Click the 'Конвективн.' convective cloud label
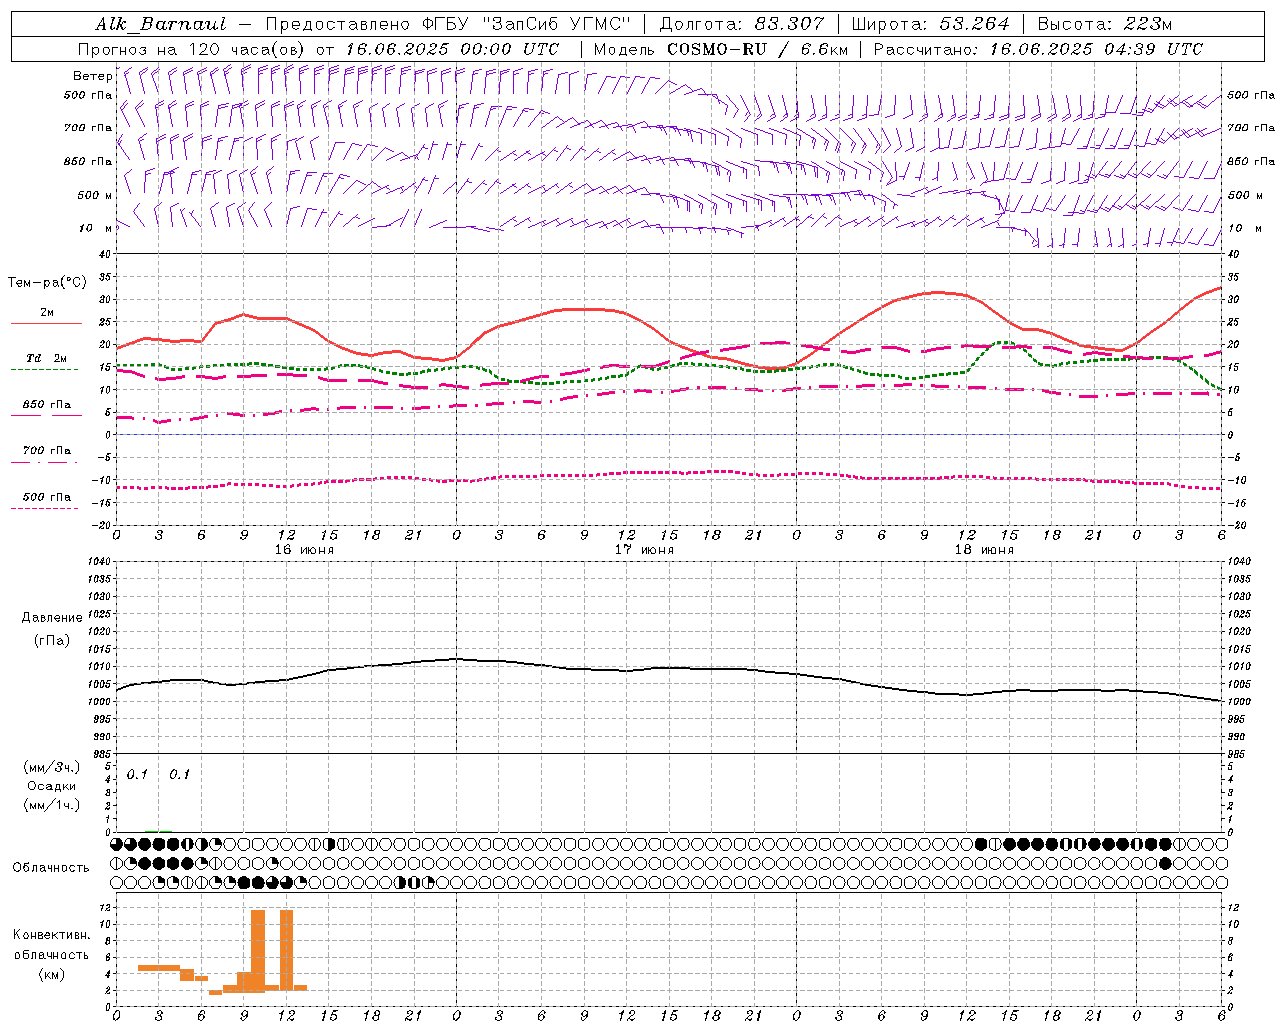This screenshot has height=1024, width=1280. point(51,935)
